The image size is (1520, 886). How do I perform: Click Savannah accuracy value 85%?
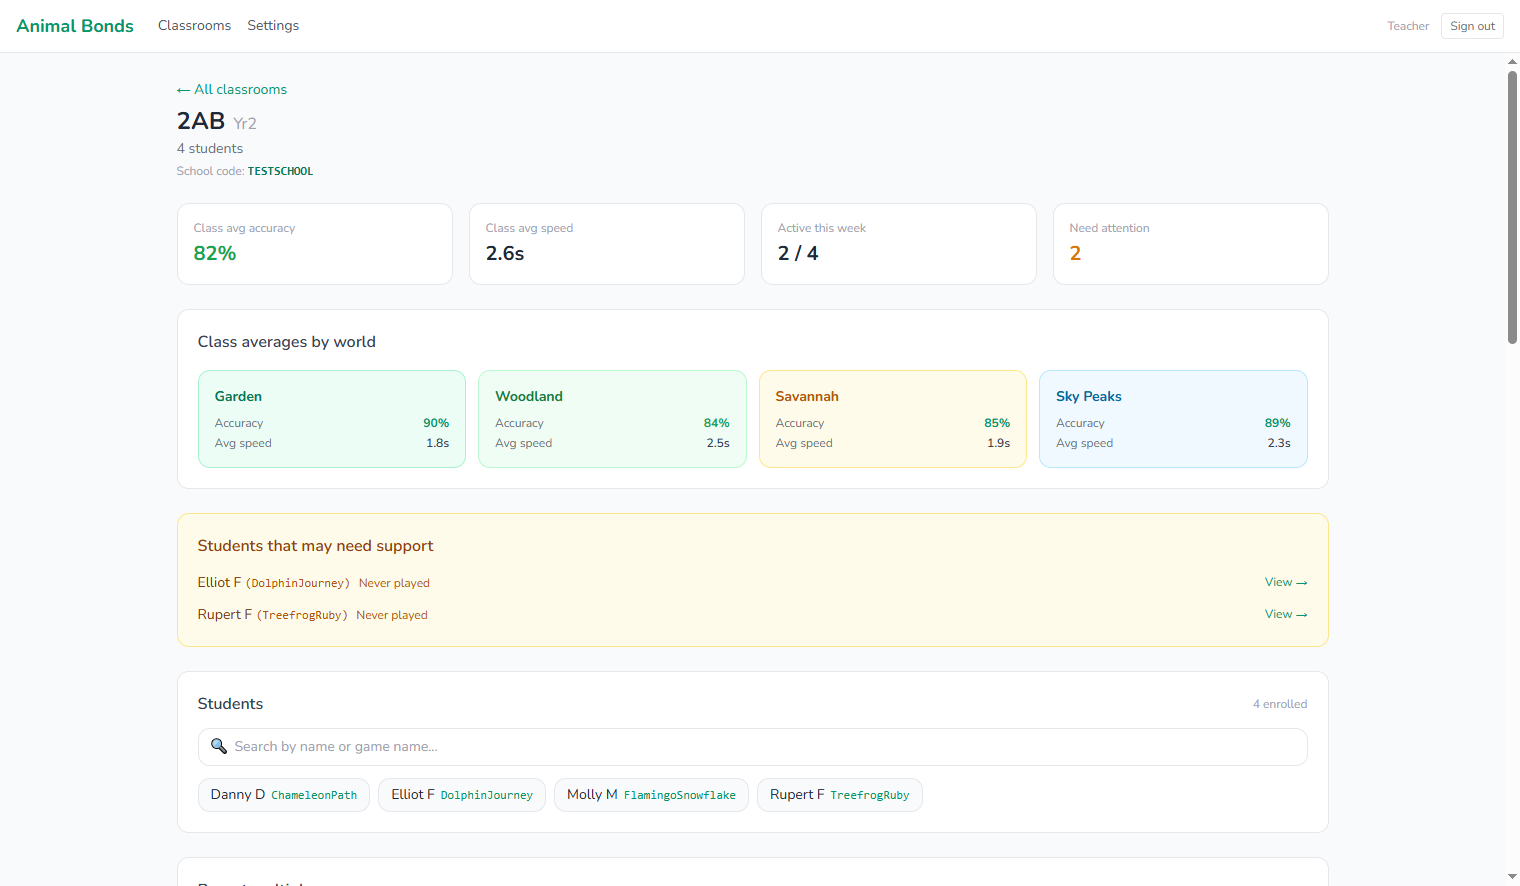pos(997,424)
